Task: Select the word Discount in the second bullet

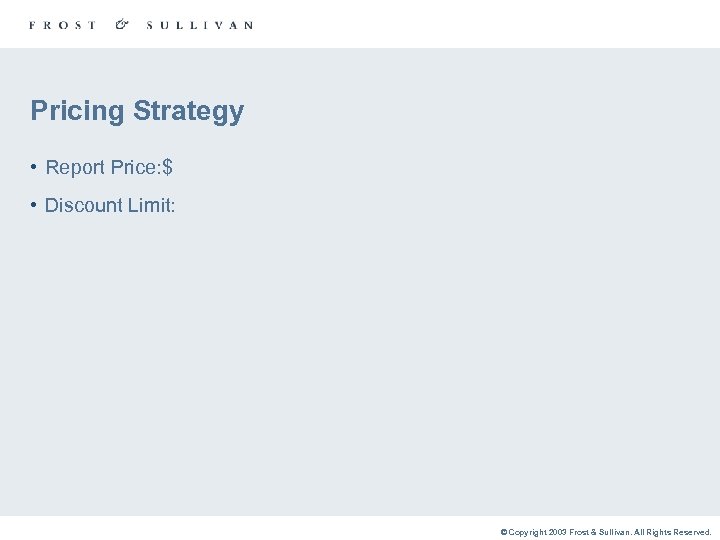Action: [x=83, y=205]
